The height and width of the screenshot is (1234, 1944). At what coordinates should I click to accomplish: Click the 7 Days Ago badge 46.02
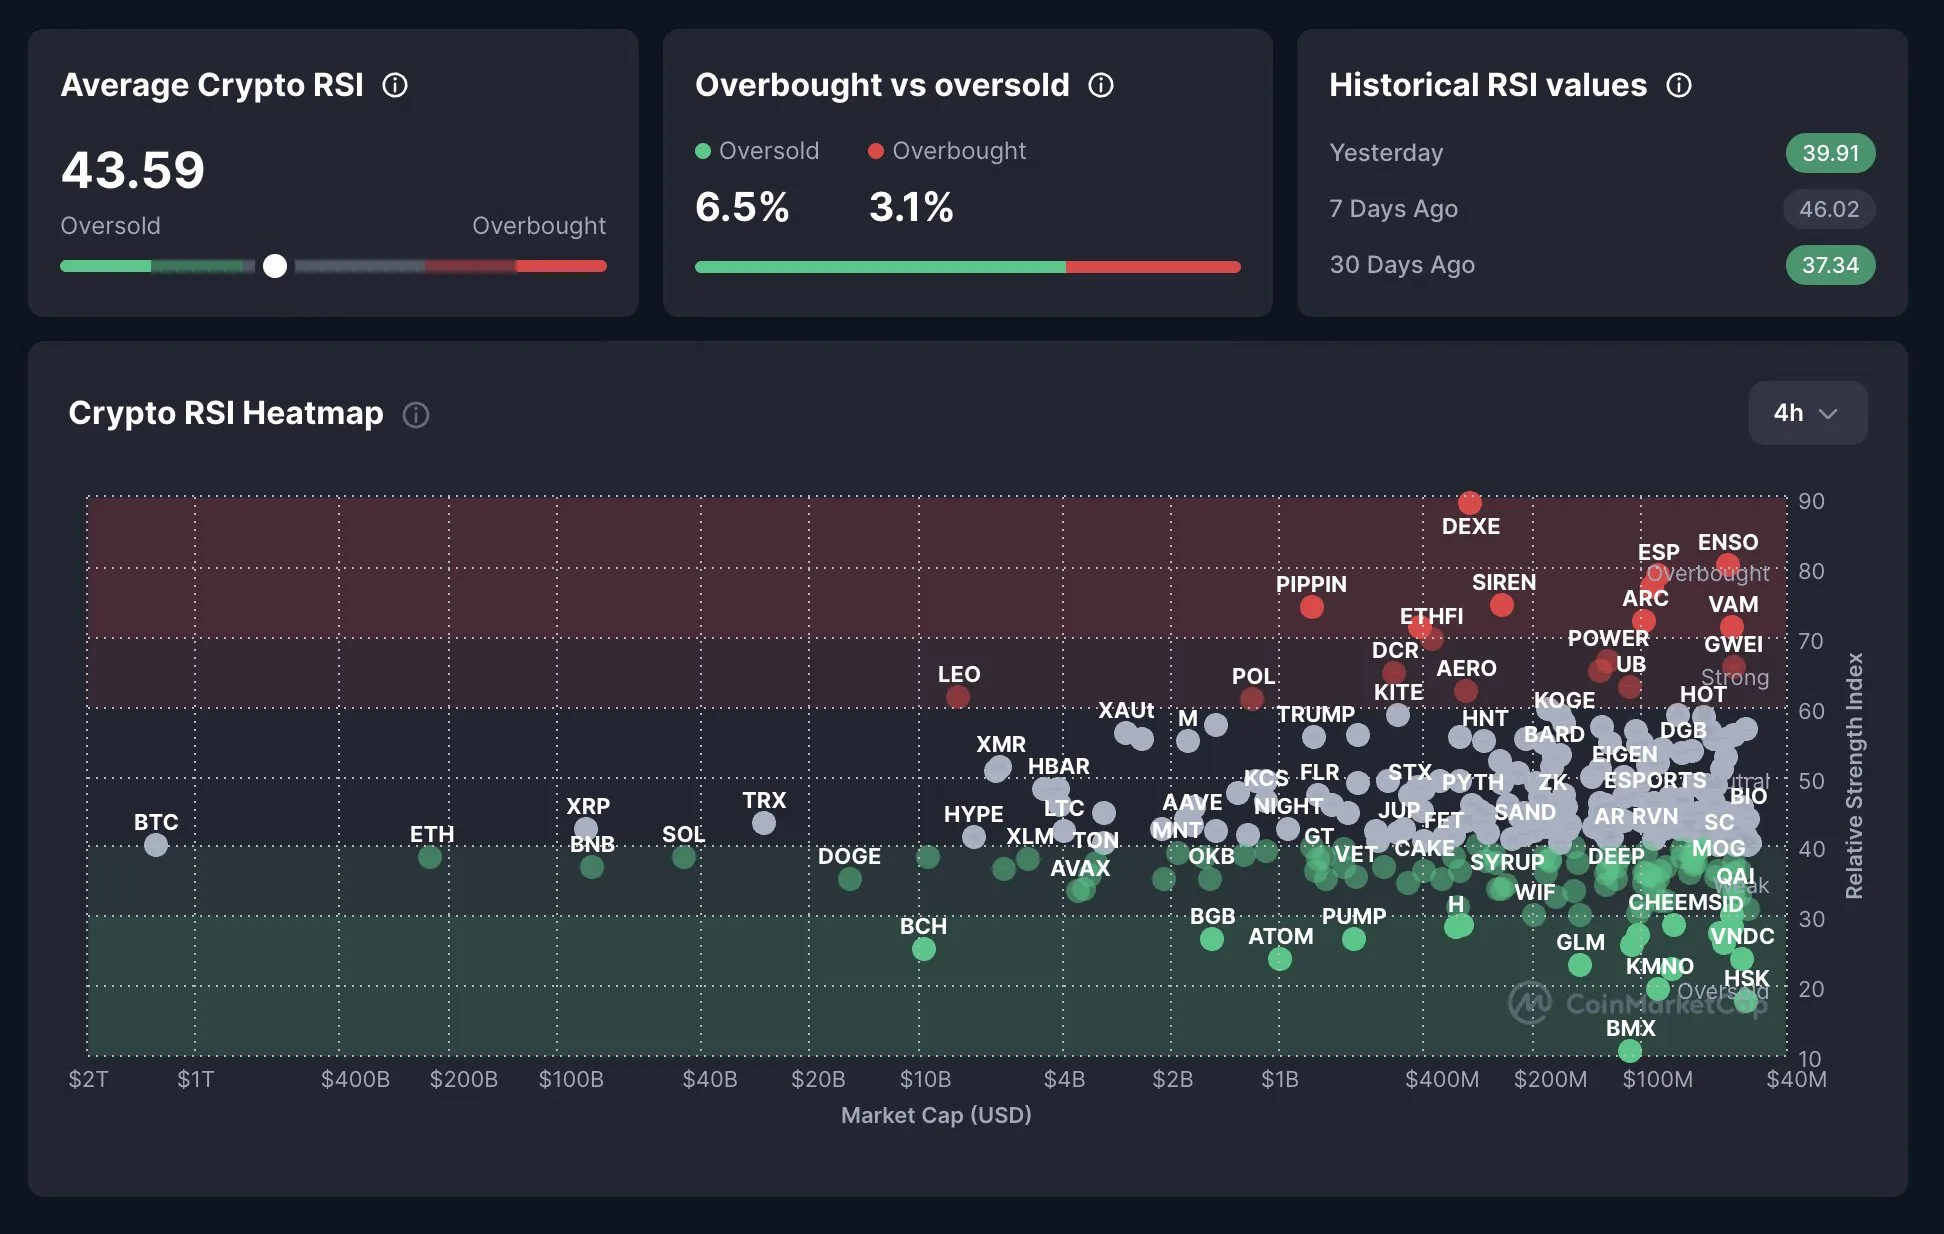(1829, 209)
